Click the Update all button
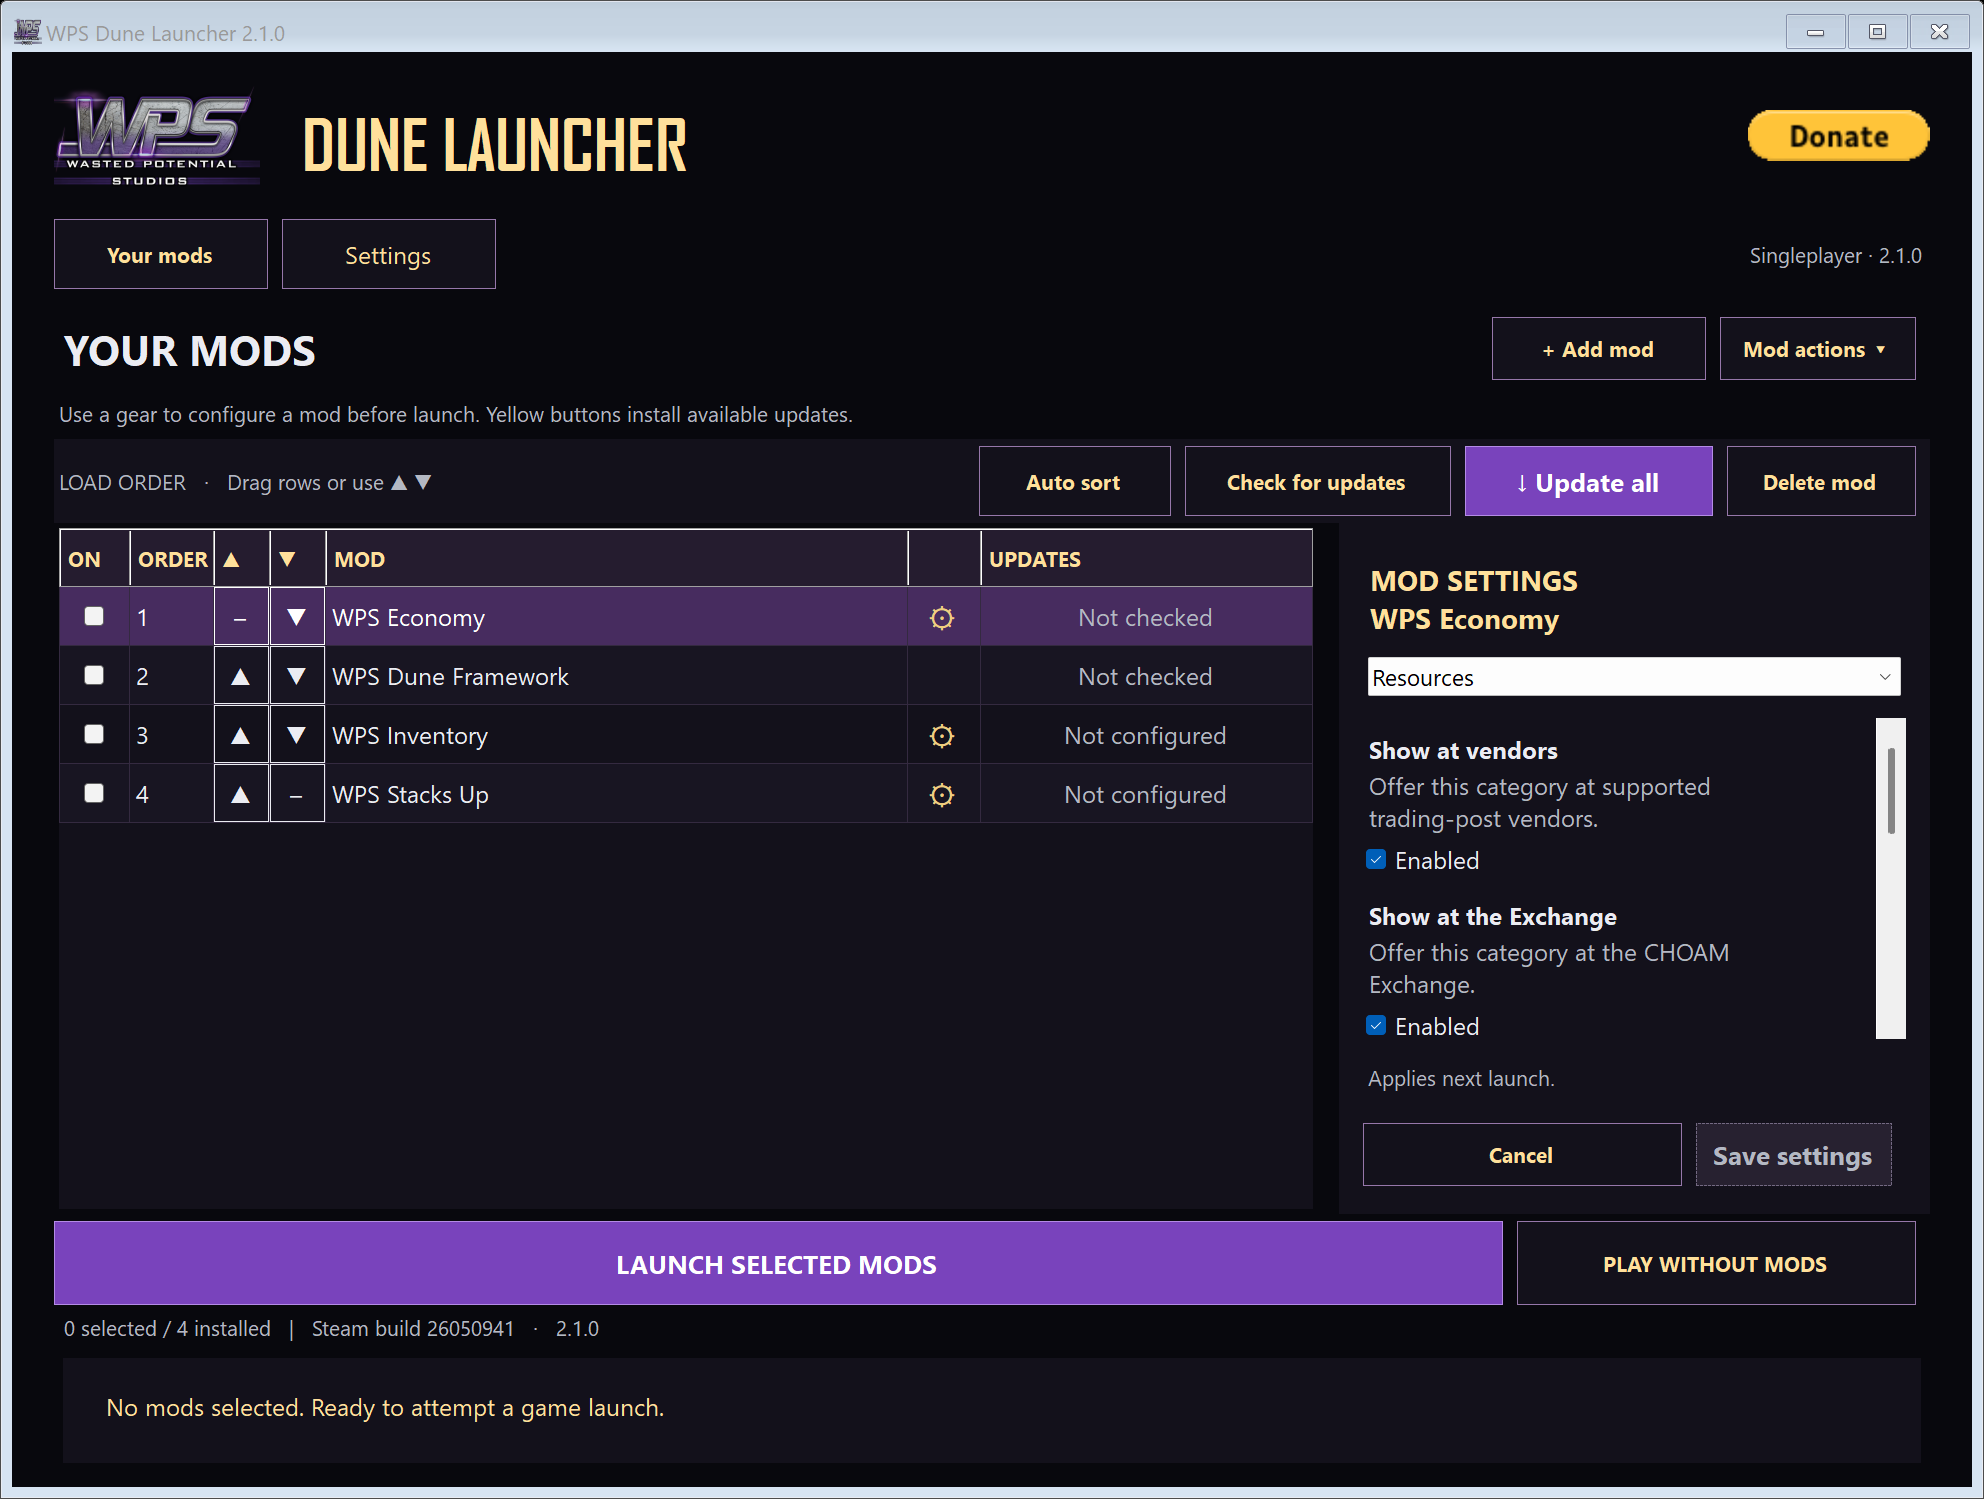1984x1499 pixels. [1588, 482]
